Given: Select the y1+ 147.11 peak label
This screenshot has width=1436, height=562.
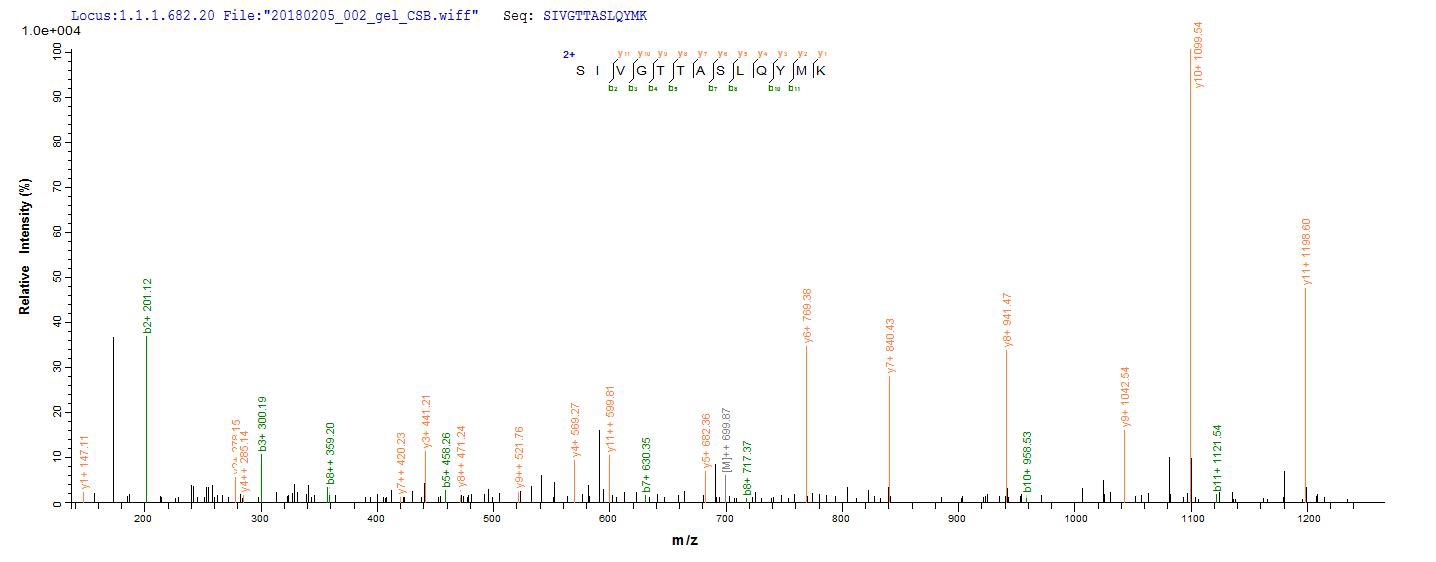Looking at the screenshot, I should point(86,462).
